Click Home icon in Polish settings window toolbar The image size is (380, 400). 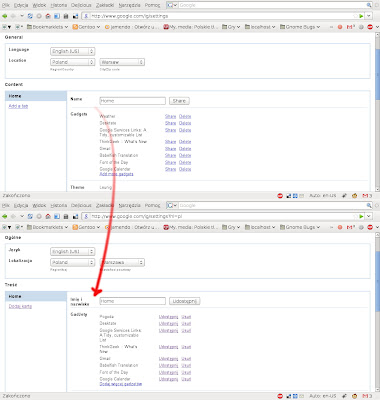48,216
